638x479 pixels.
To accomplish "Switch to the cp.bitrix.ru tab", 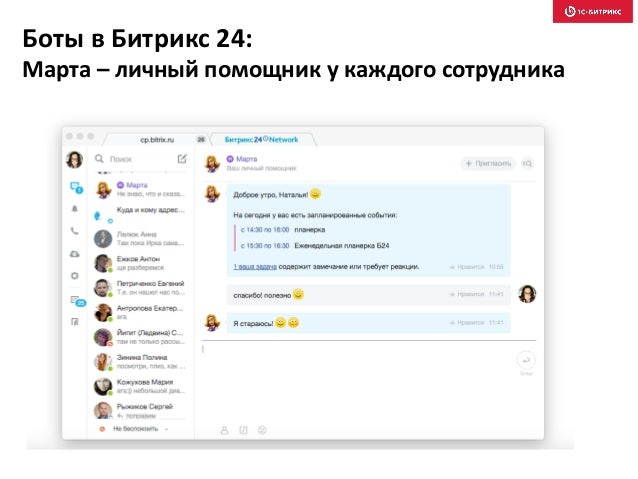I will pos(157,140).
